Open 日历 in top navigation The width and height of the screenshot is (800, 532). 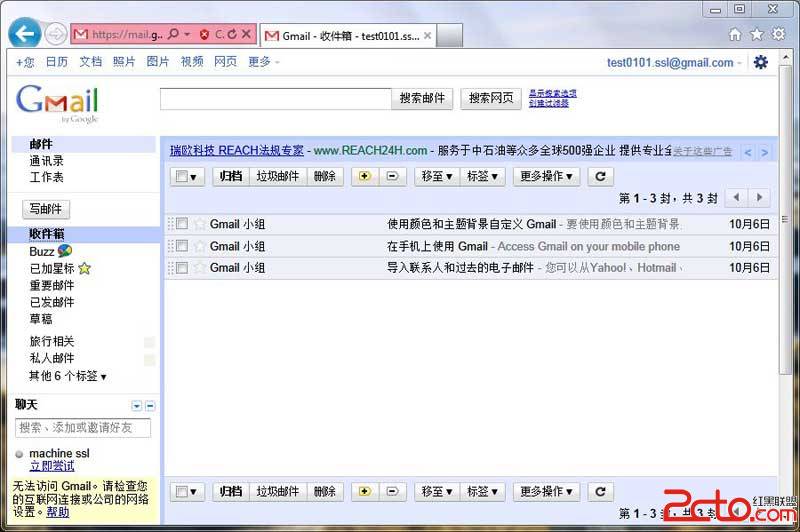(x=57, y=62)
